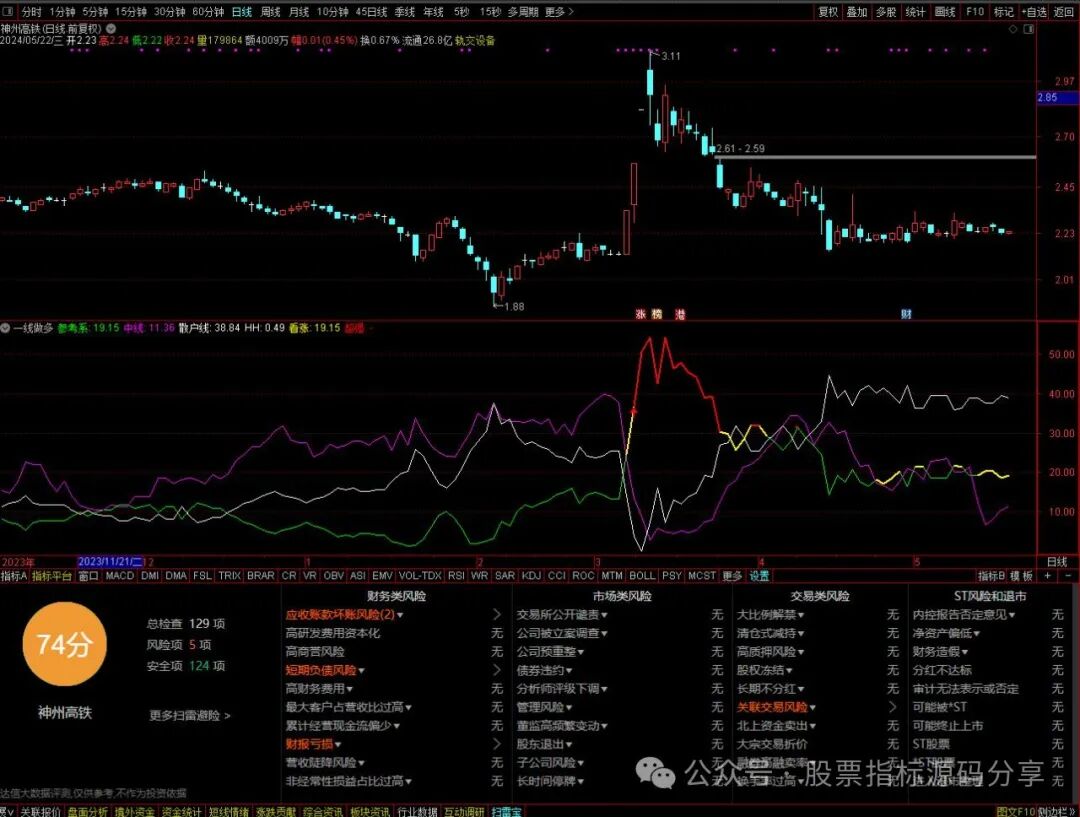Open arrow for 关联交易风险 details
Screen dimensions: 1080x817
[893, 707]
